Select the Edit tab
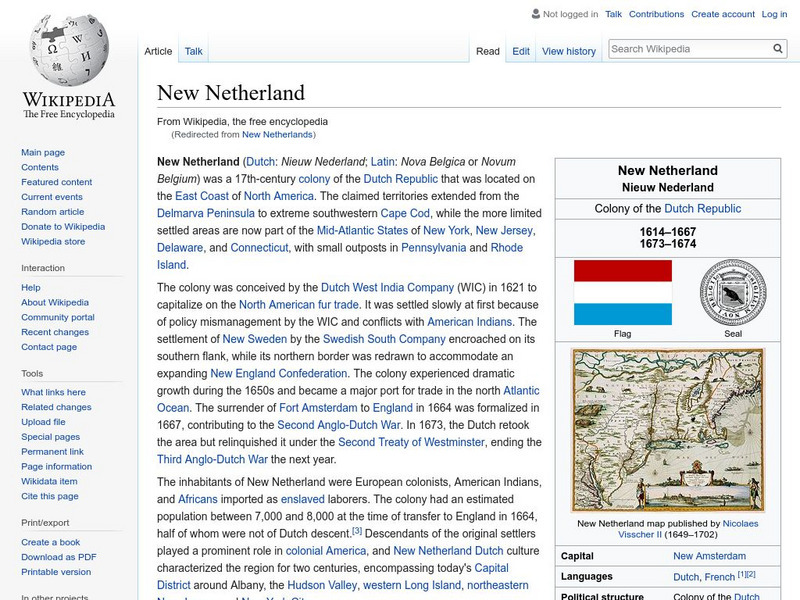Image resolution: width=800 pixels, height=600 pixels. [521, 50]
